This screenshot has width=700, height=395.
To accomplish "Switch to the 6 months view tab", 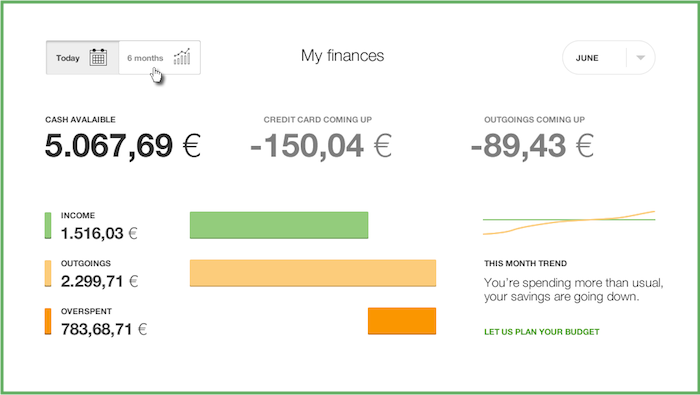I will point(159,58).
